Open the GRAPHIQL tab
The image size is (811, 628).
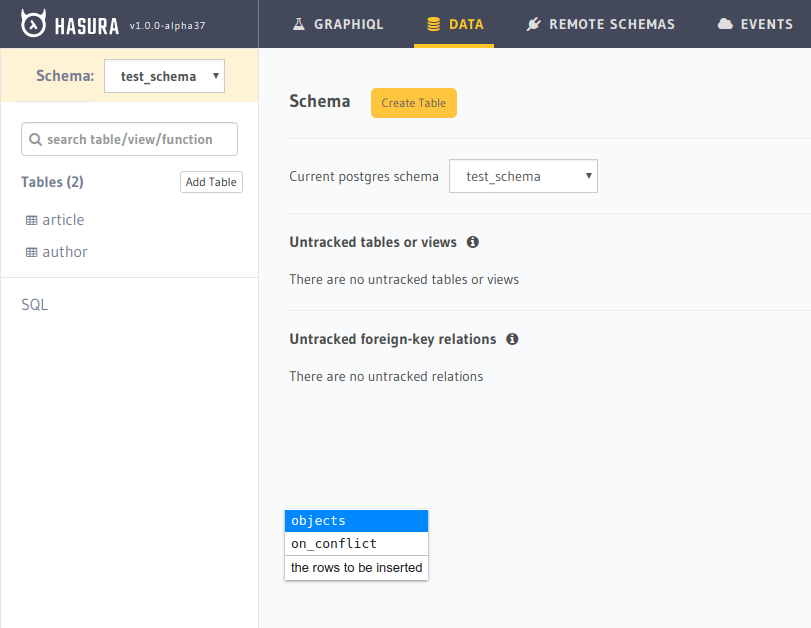click(338, 24)
